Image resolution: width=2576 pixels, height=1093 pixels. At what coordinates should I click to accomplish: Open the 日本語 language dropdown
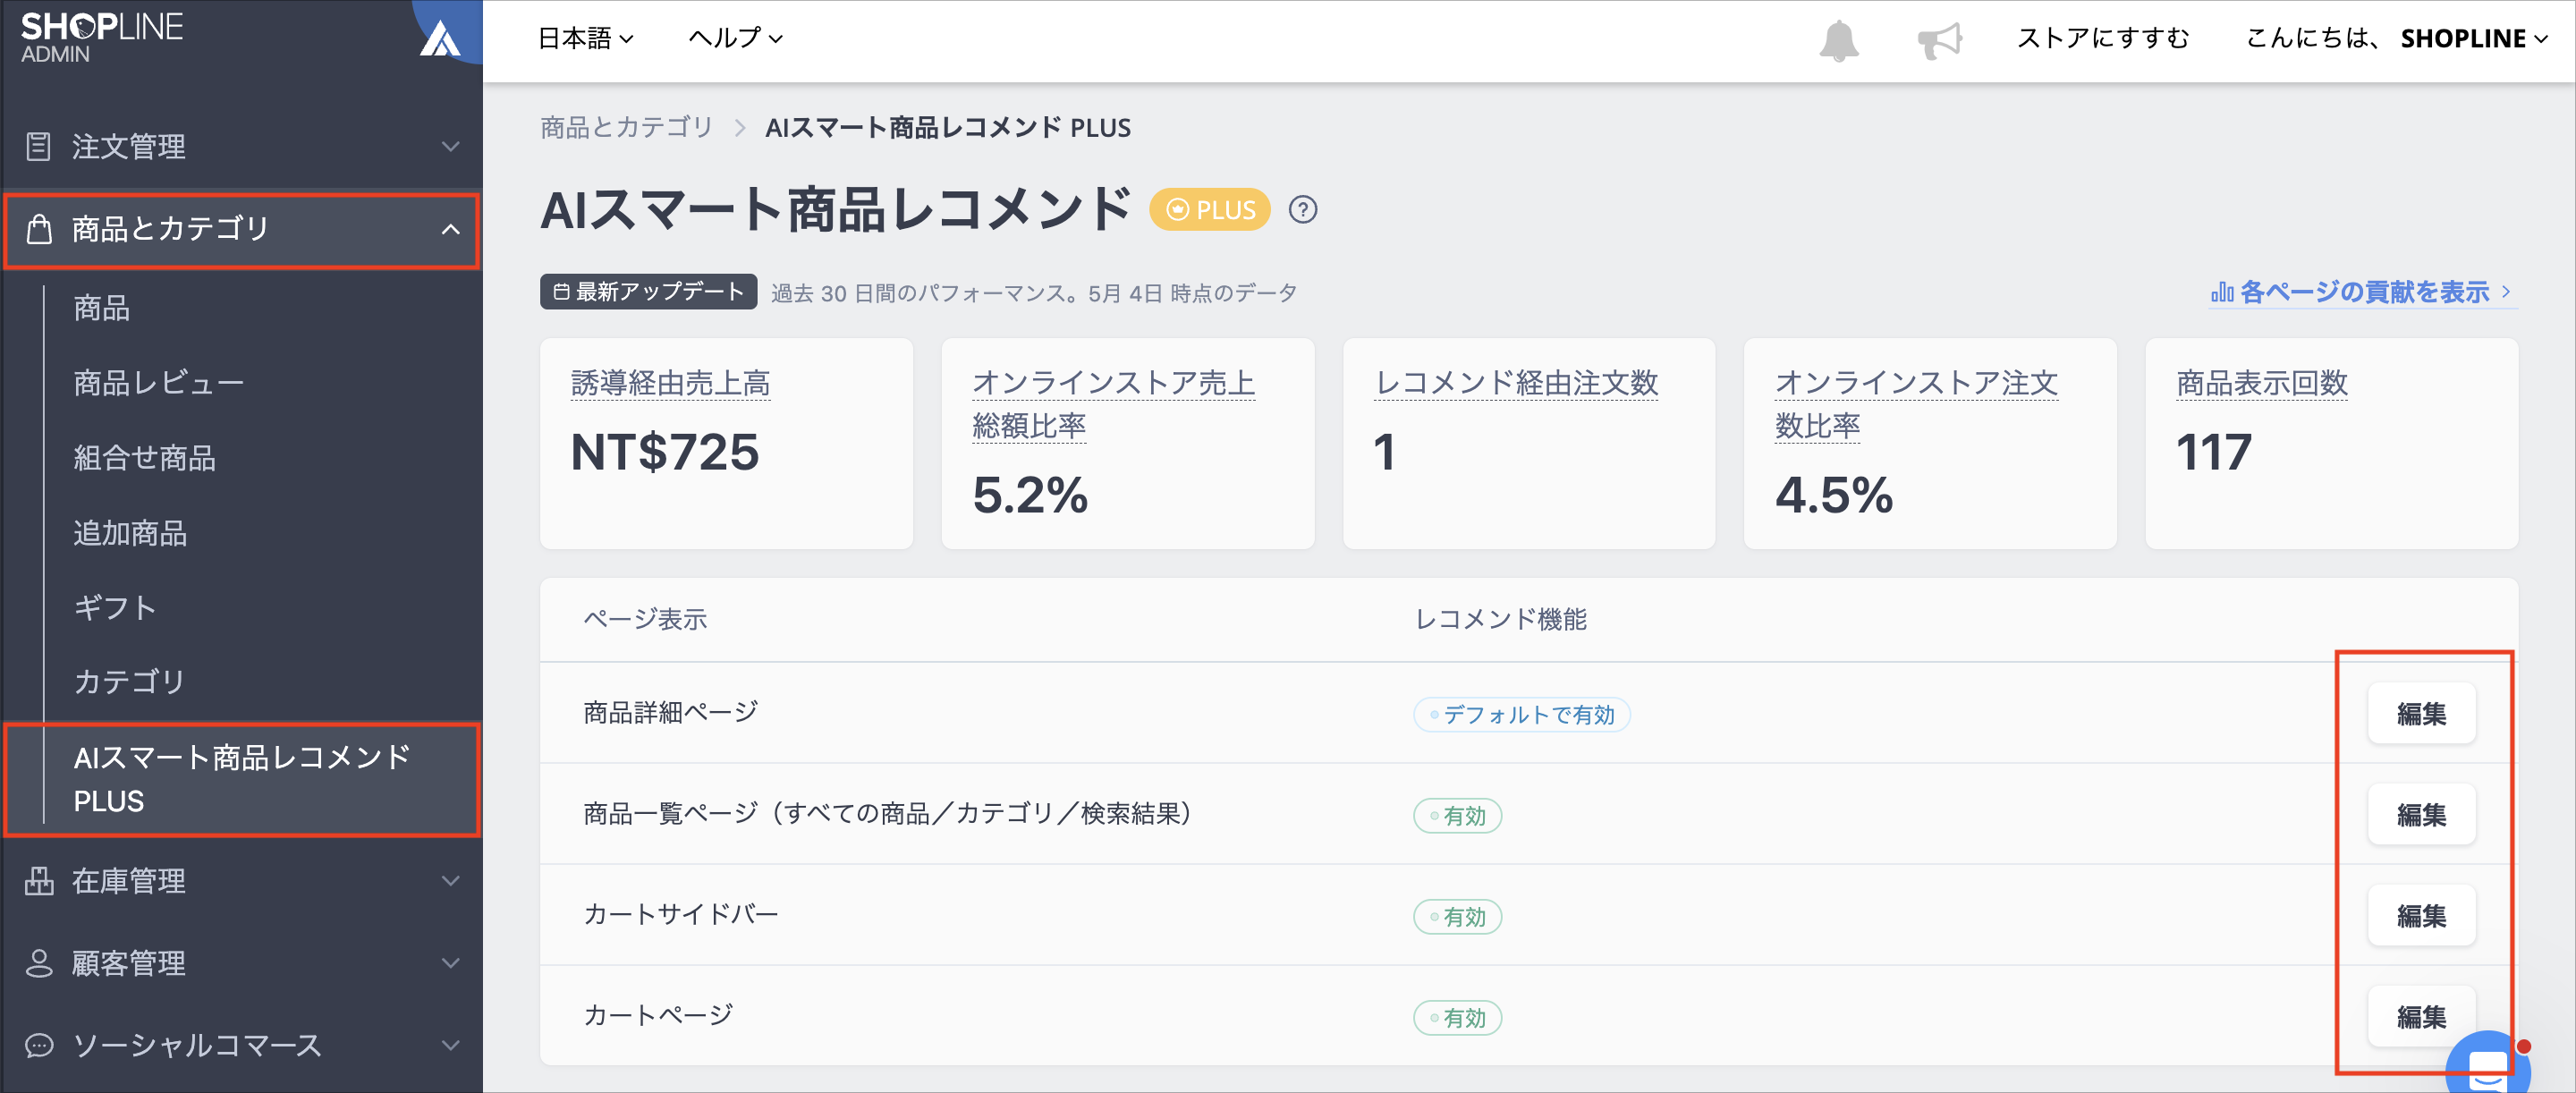(586, 38)
